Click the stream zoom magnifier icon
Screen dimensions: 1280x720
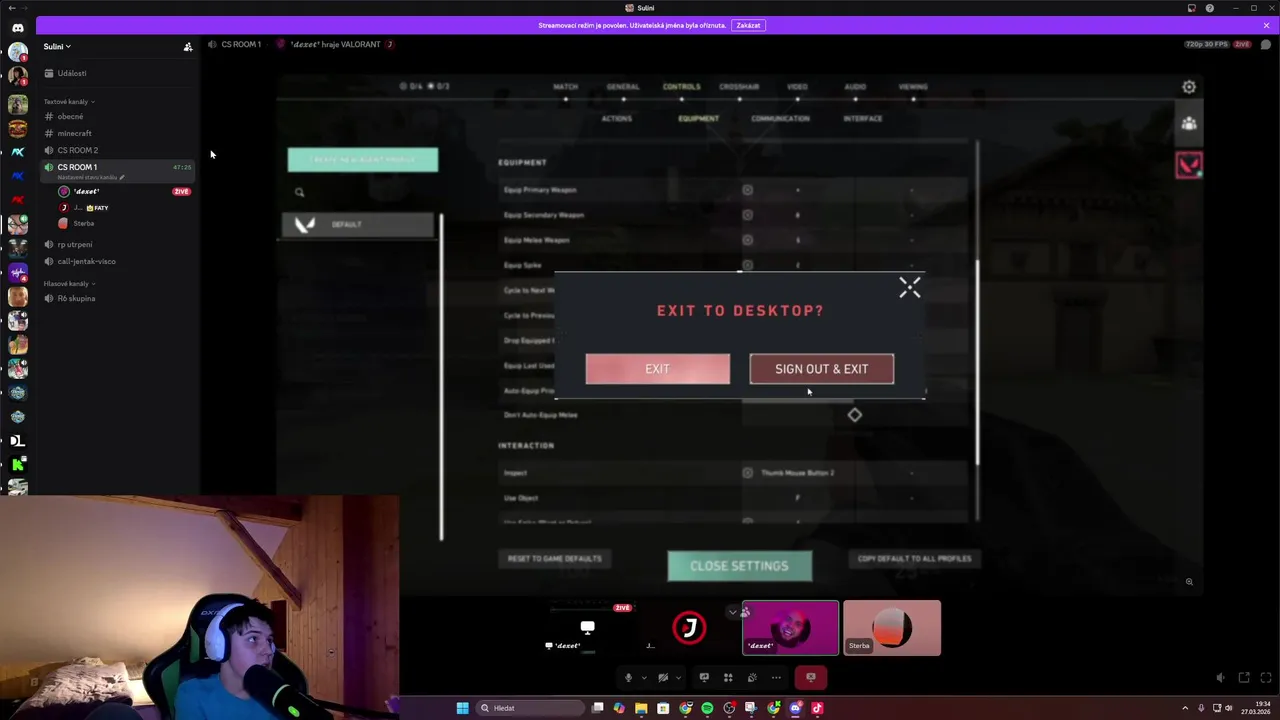[1189, 581]
